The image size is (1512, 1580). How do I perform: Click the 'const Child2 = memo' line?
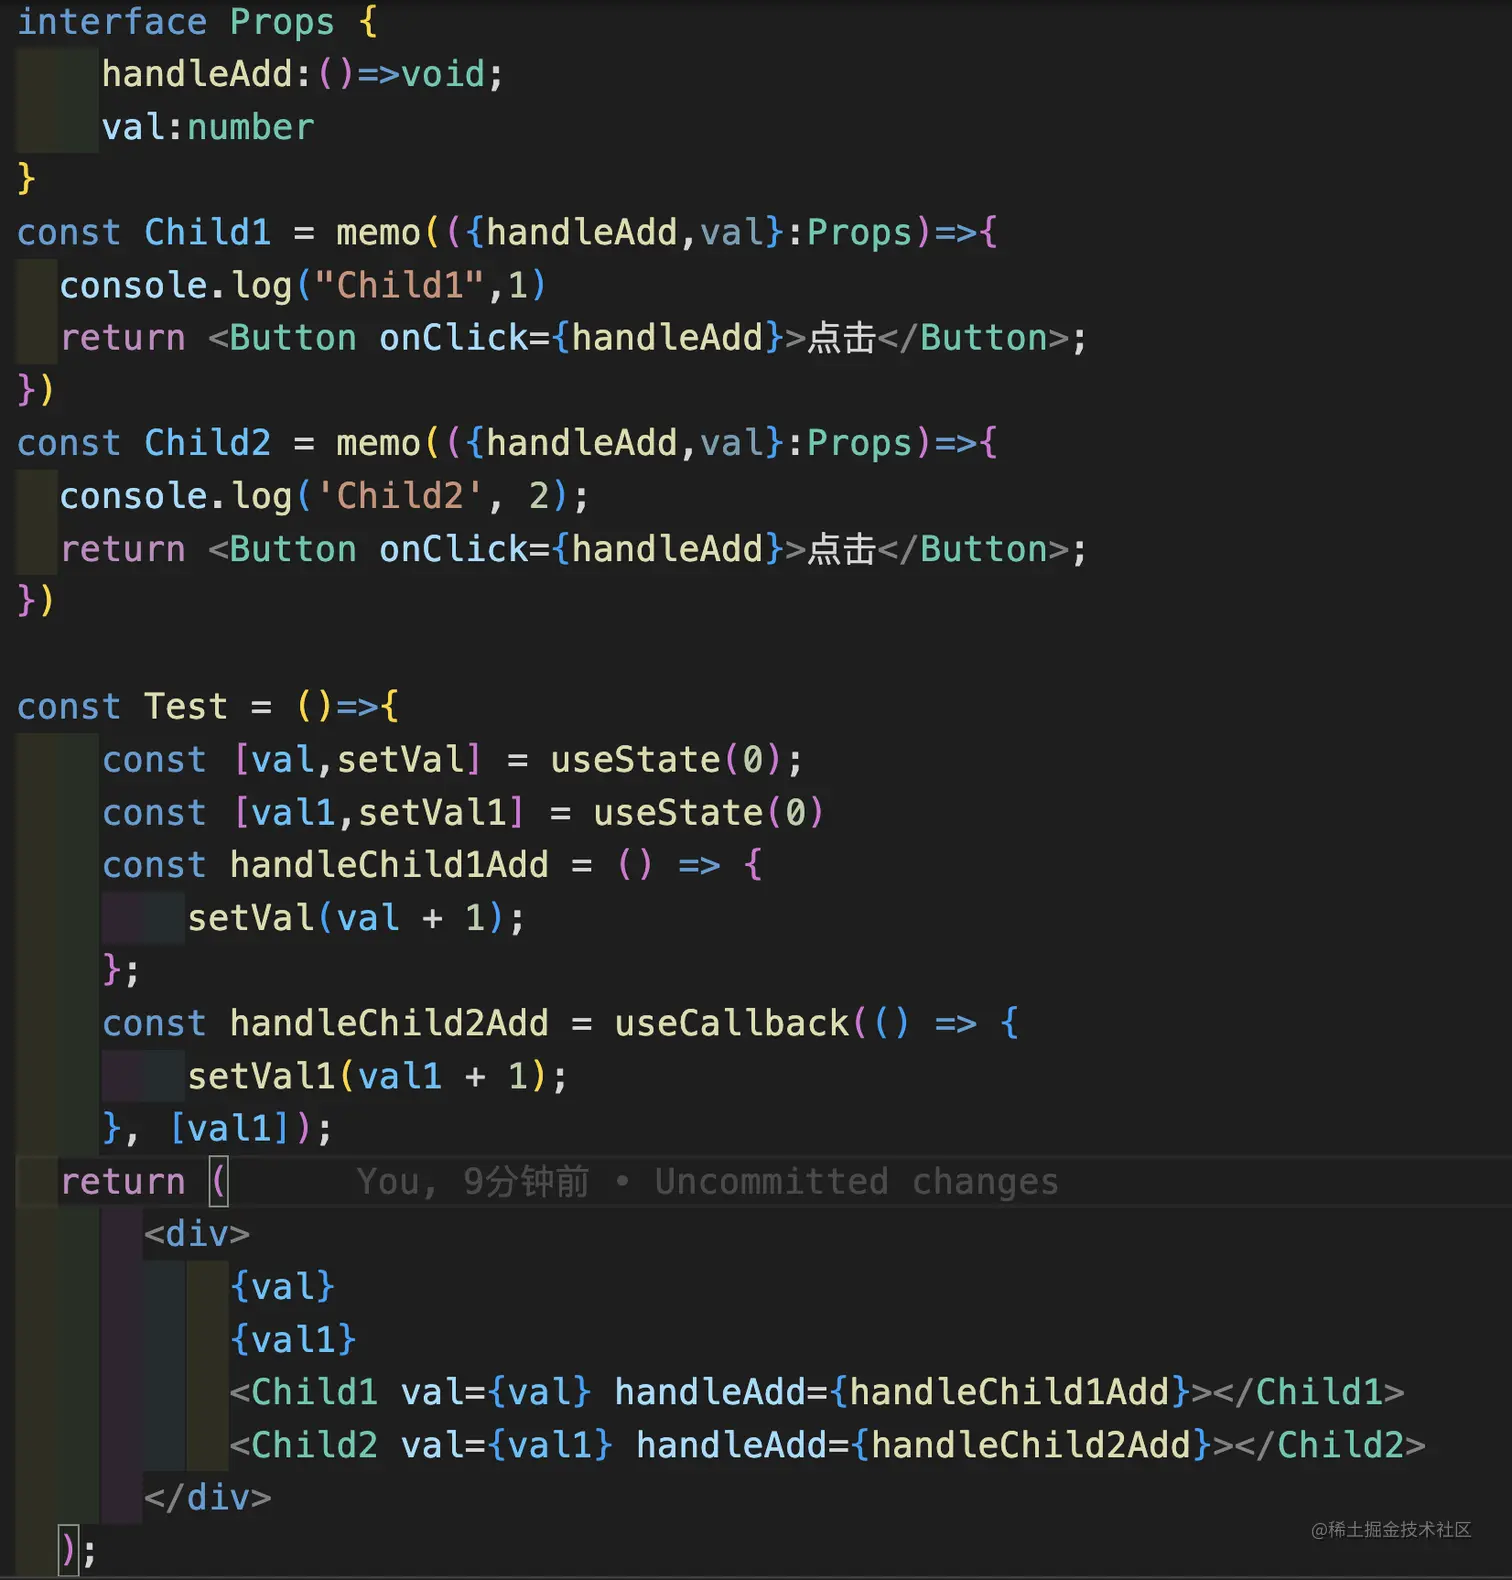tap(507, 443)
